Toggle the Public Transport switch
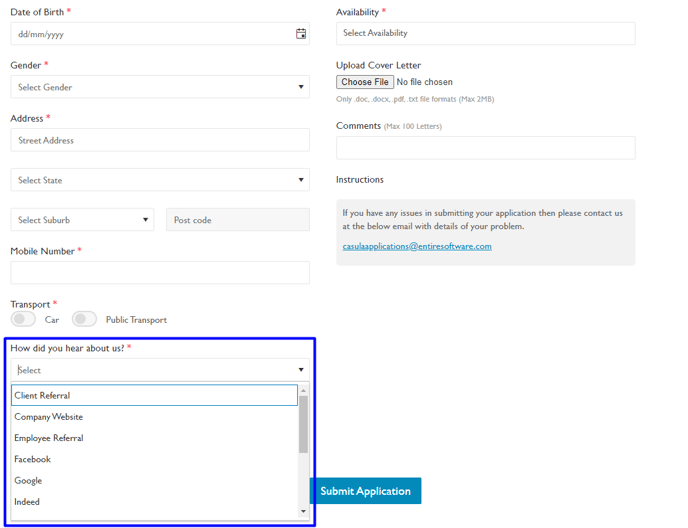The width and height of the screenshot is (688, 528). [84, 319]
